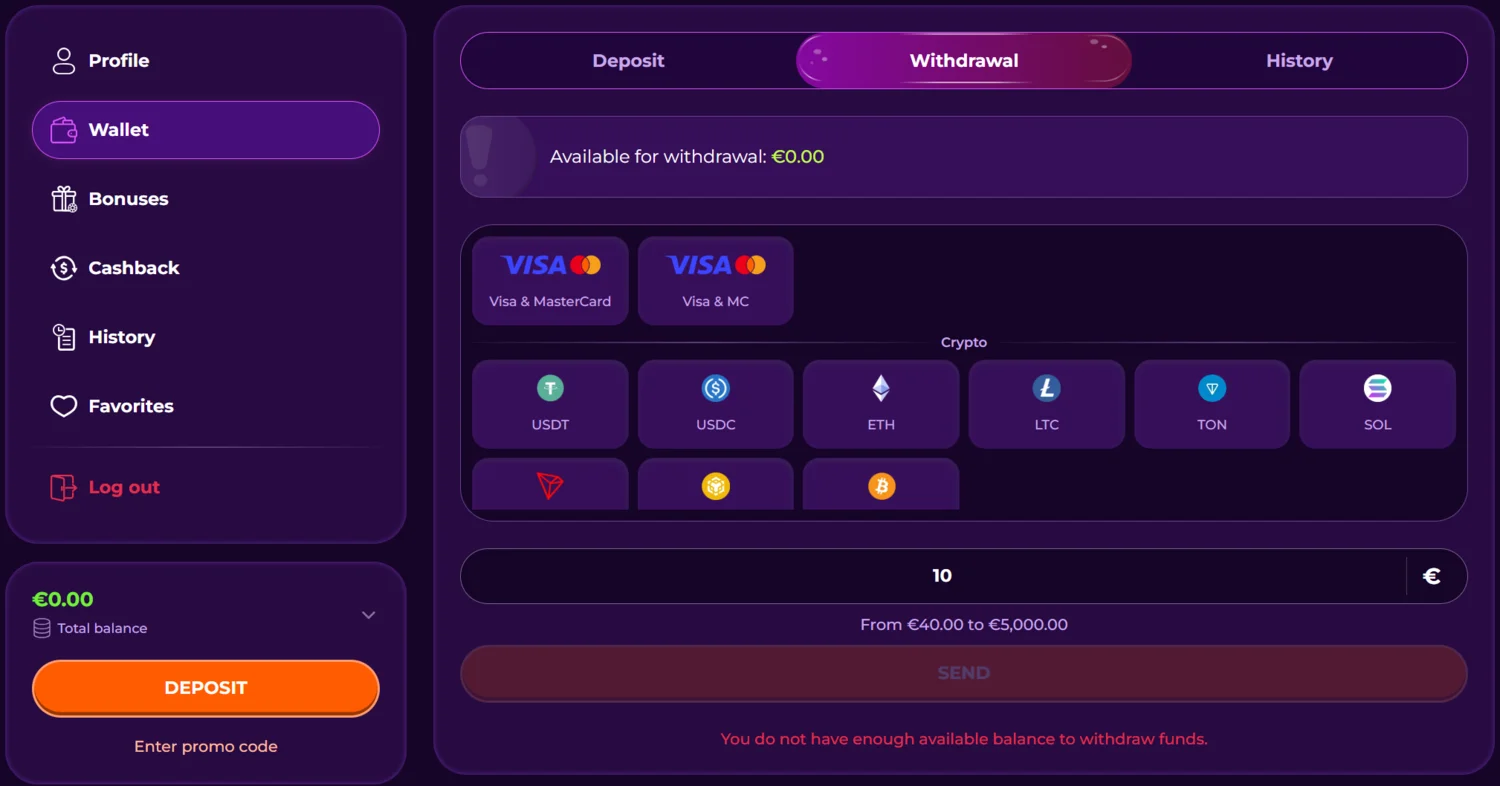
Task: Pick the Litecoin payment option
Action: (x=1046, y=403)
